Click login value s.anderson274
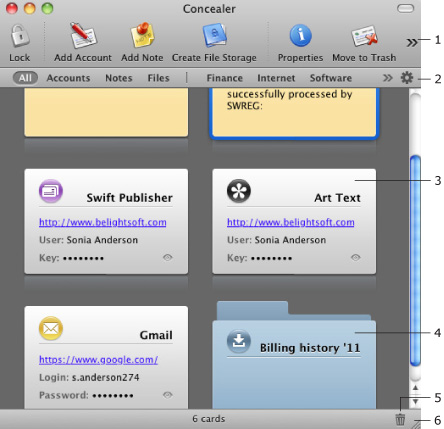This screenshot has height=429, width=444. point(106,377)
